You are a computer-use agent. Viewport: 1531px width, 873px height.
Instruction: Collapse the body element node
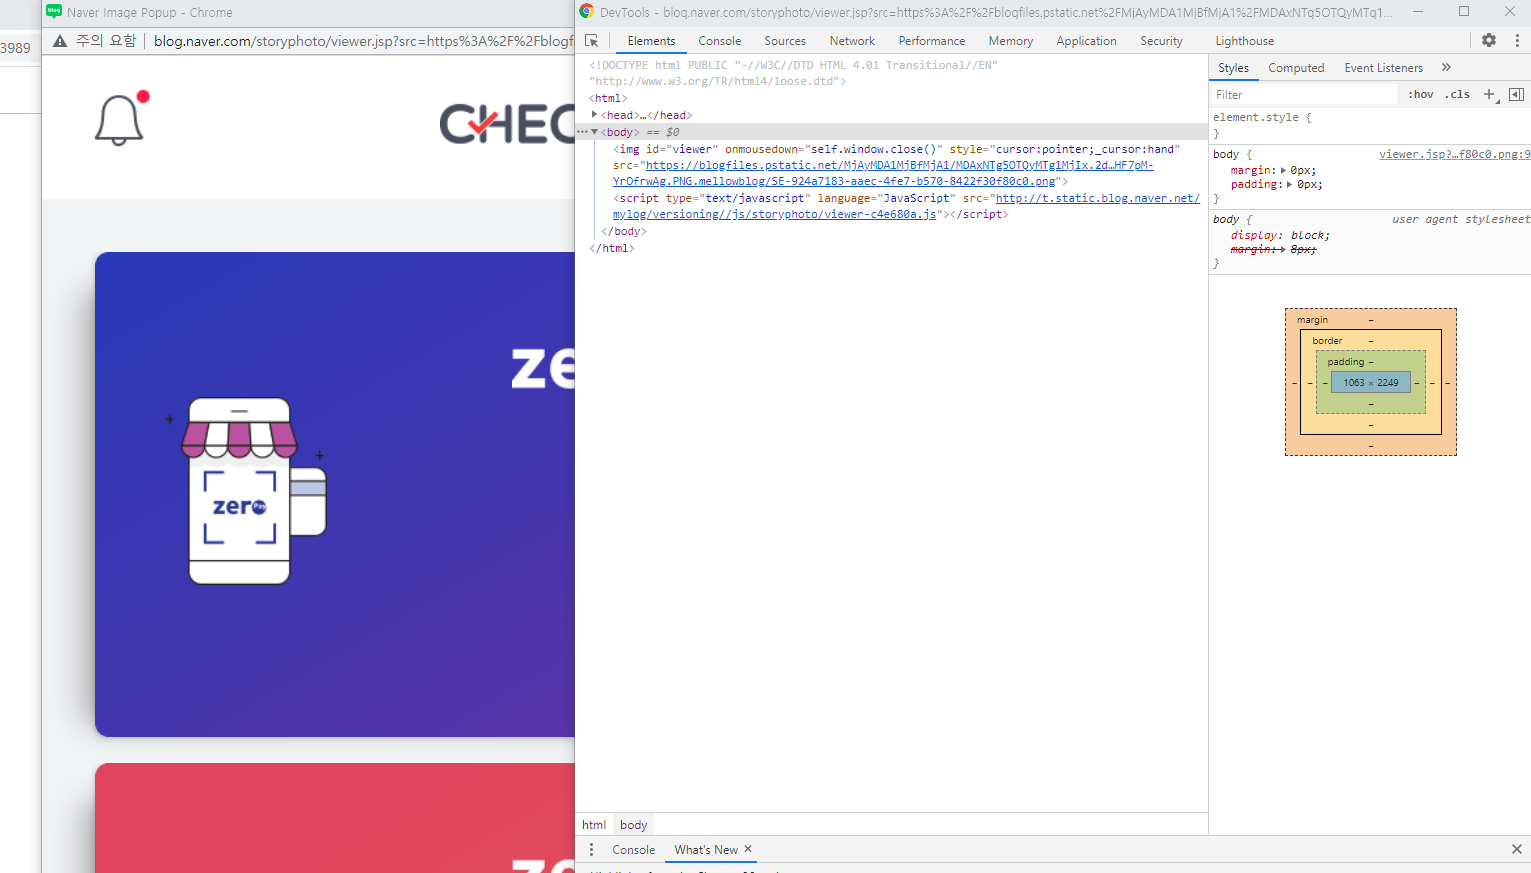[x=594, y=132]
